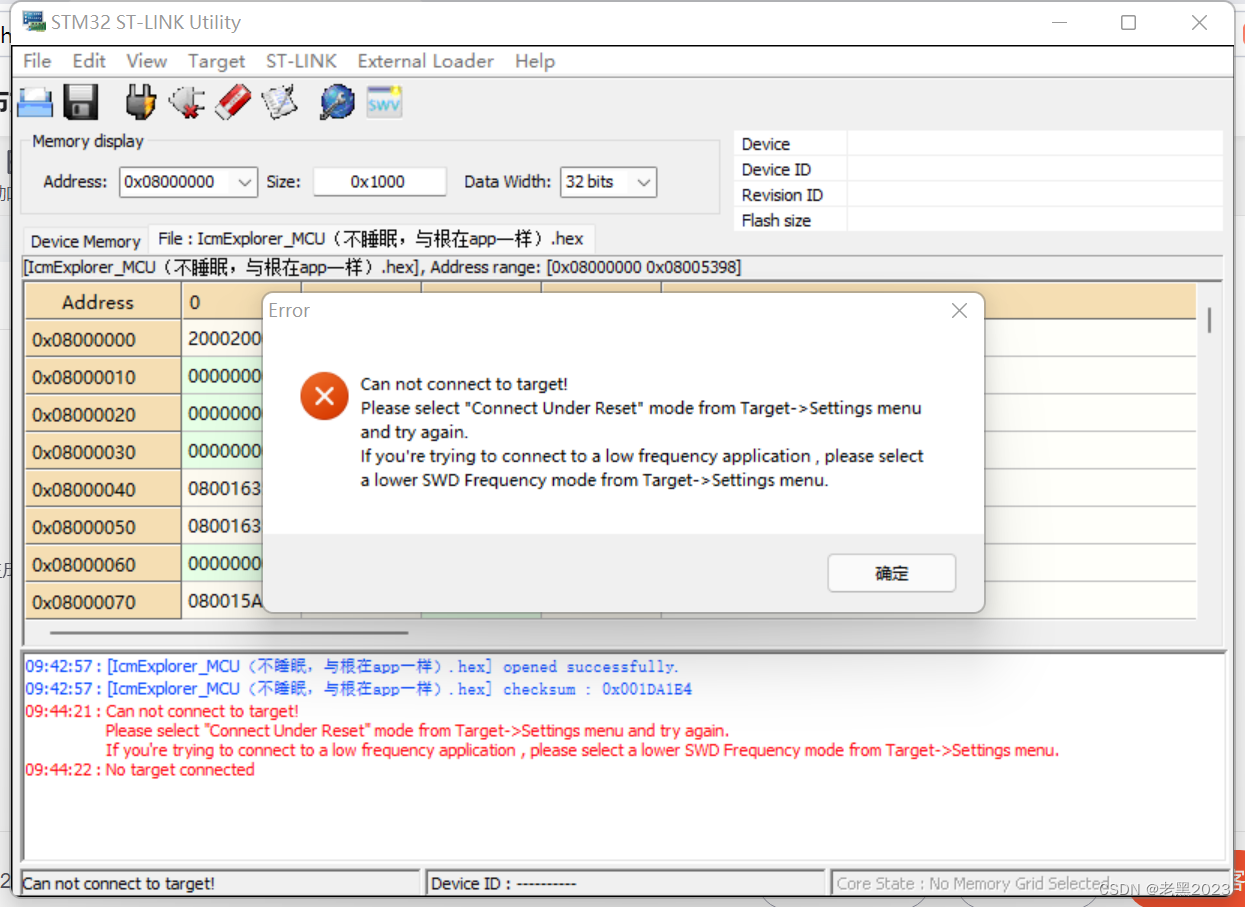Viewport: 1245px width, 907px height.
Task: Select address row 0x08000020
Action: 103,415
